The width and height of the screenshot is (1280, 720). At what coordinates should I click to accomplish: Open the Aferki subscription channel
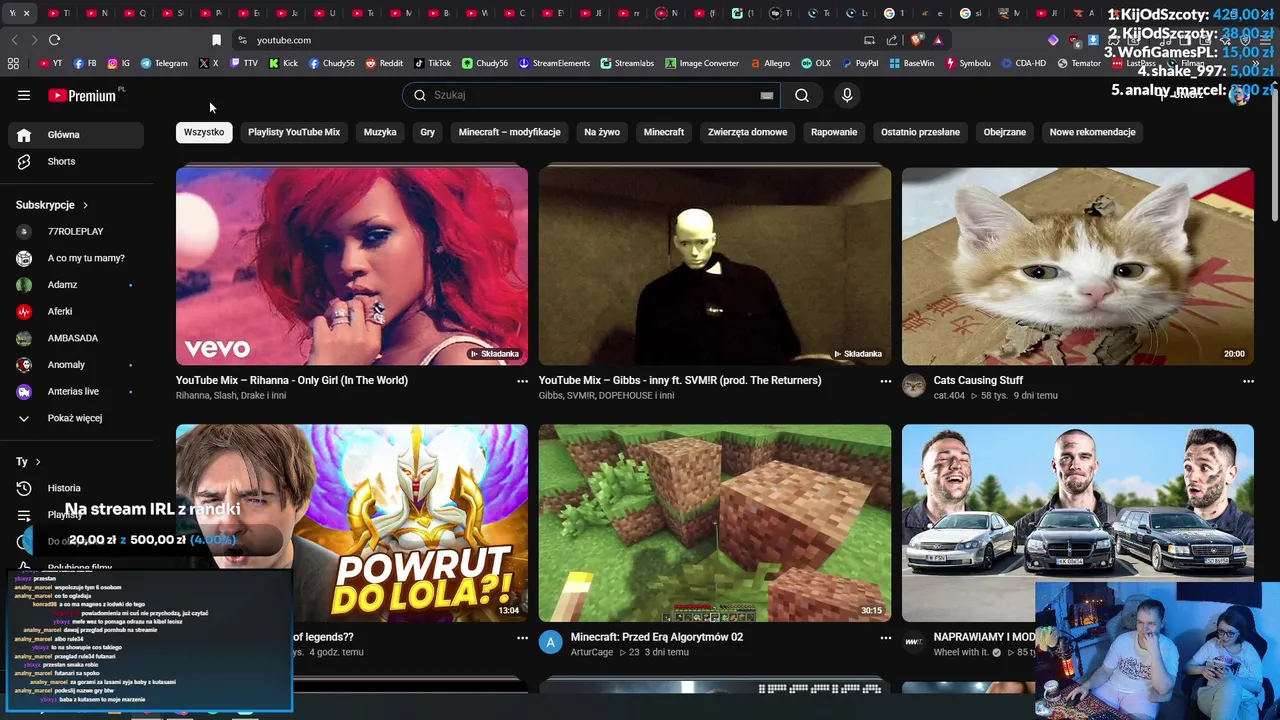tap(76, 311)
